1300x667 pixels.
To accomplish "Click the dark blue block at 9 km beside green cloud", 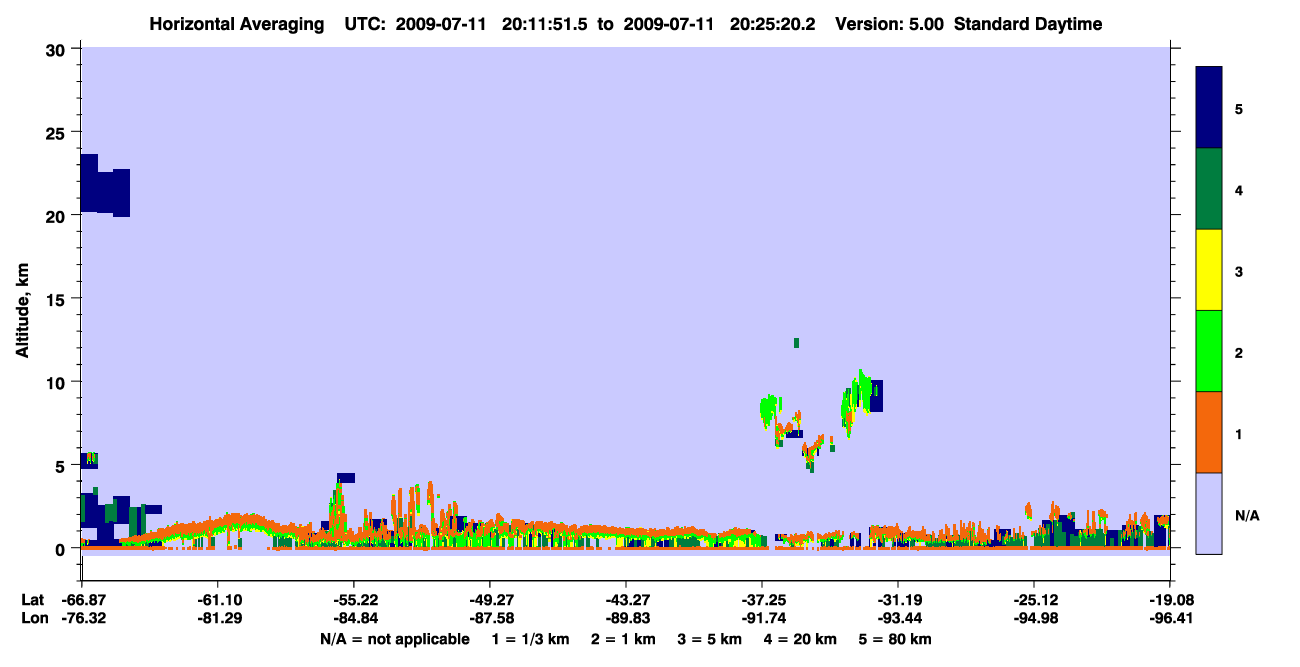I will click(x=876, y=396).
